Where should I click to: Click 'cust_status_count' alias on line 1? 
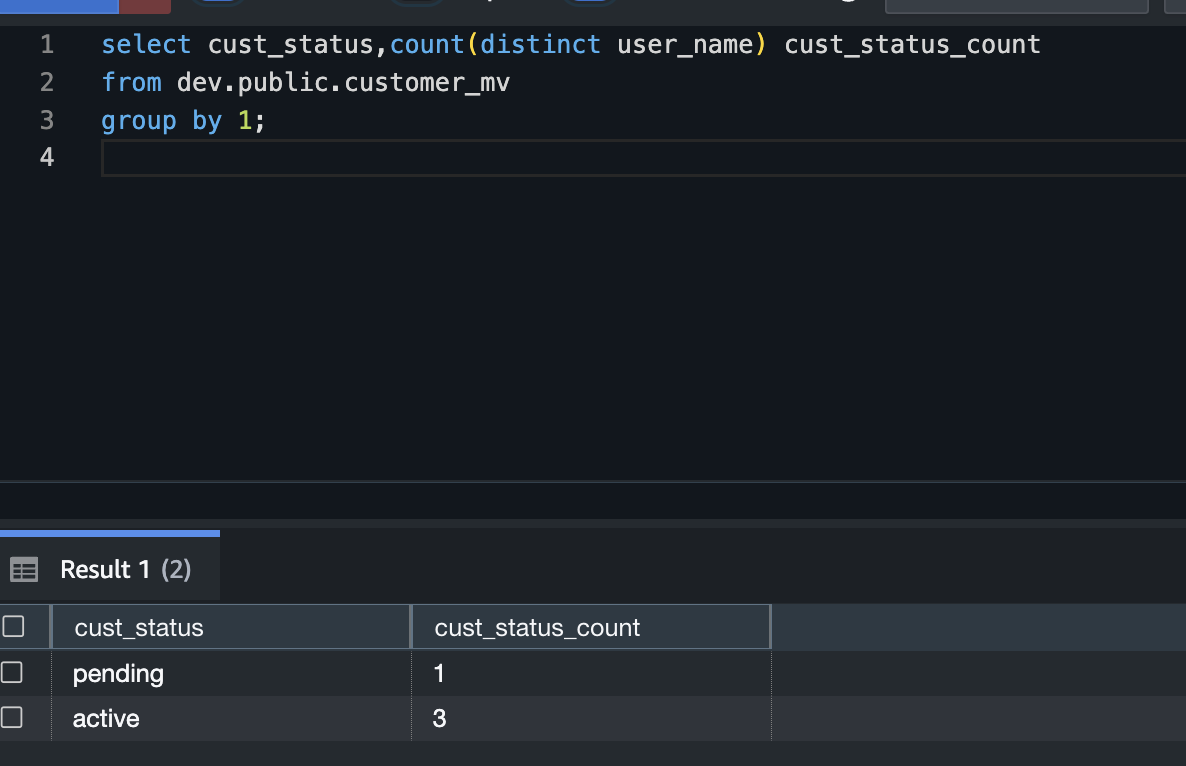pos(912,45)
